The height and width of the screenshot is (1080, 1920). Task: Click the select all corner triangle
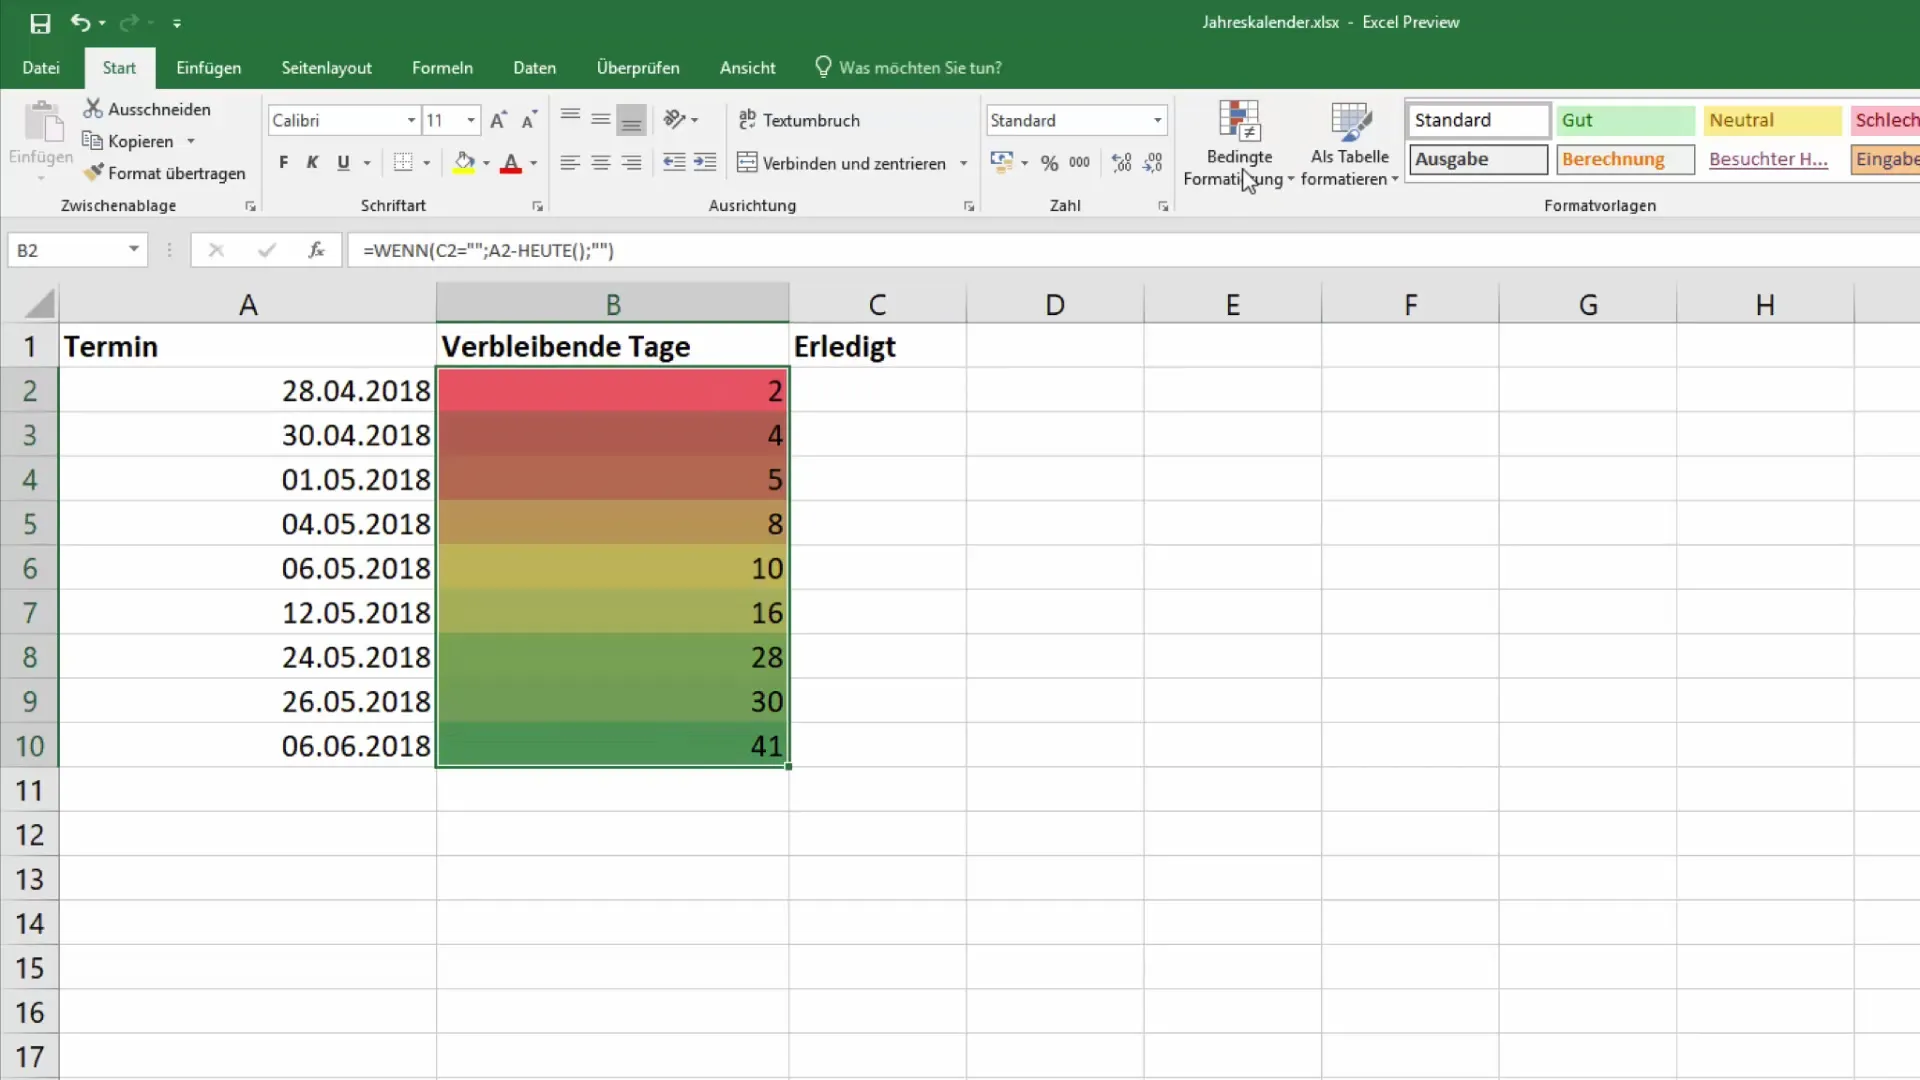38,303
